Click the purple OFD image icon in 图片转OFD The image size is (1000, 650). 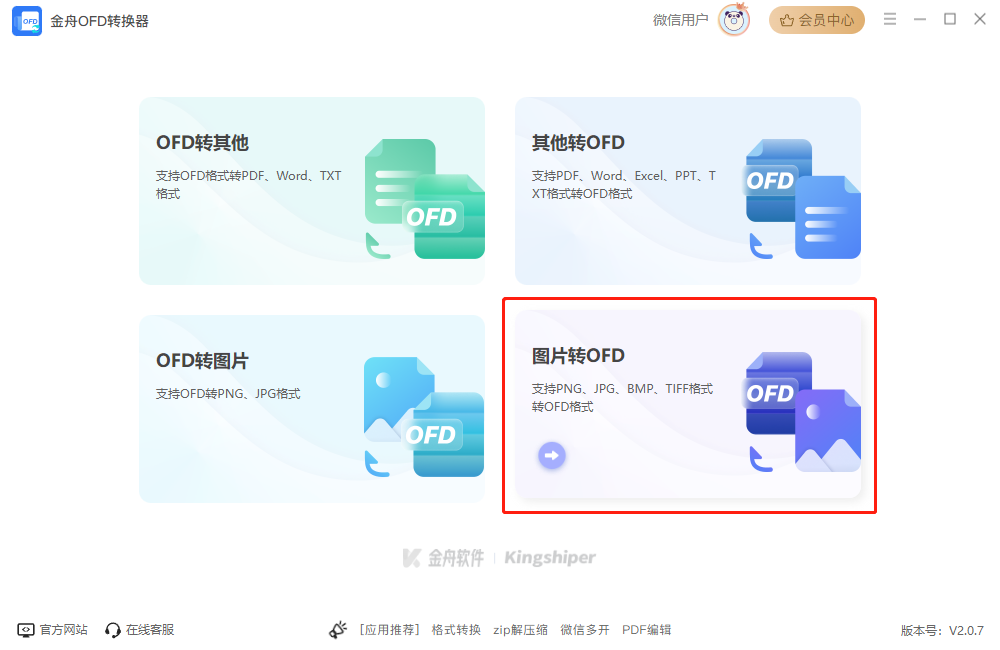tap(804, 412)
